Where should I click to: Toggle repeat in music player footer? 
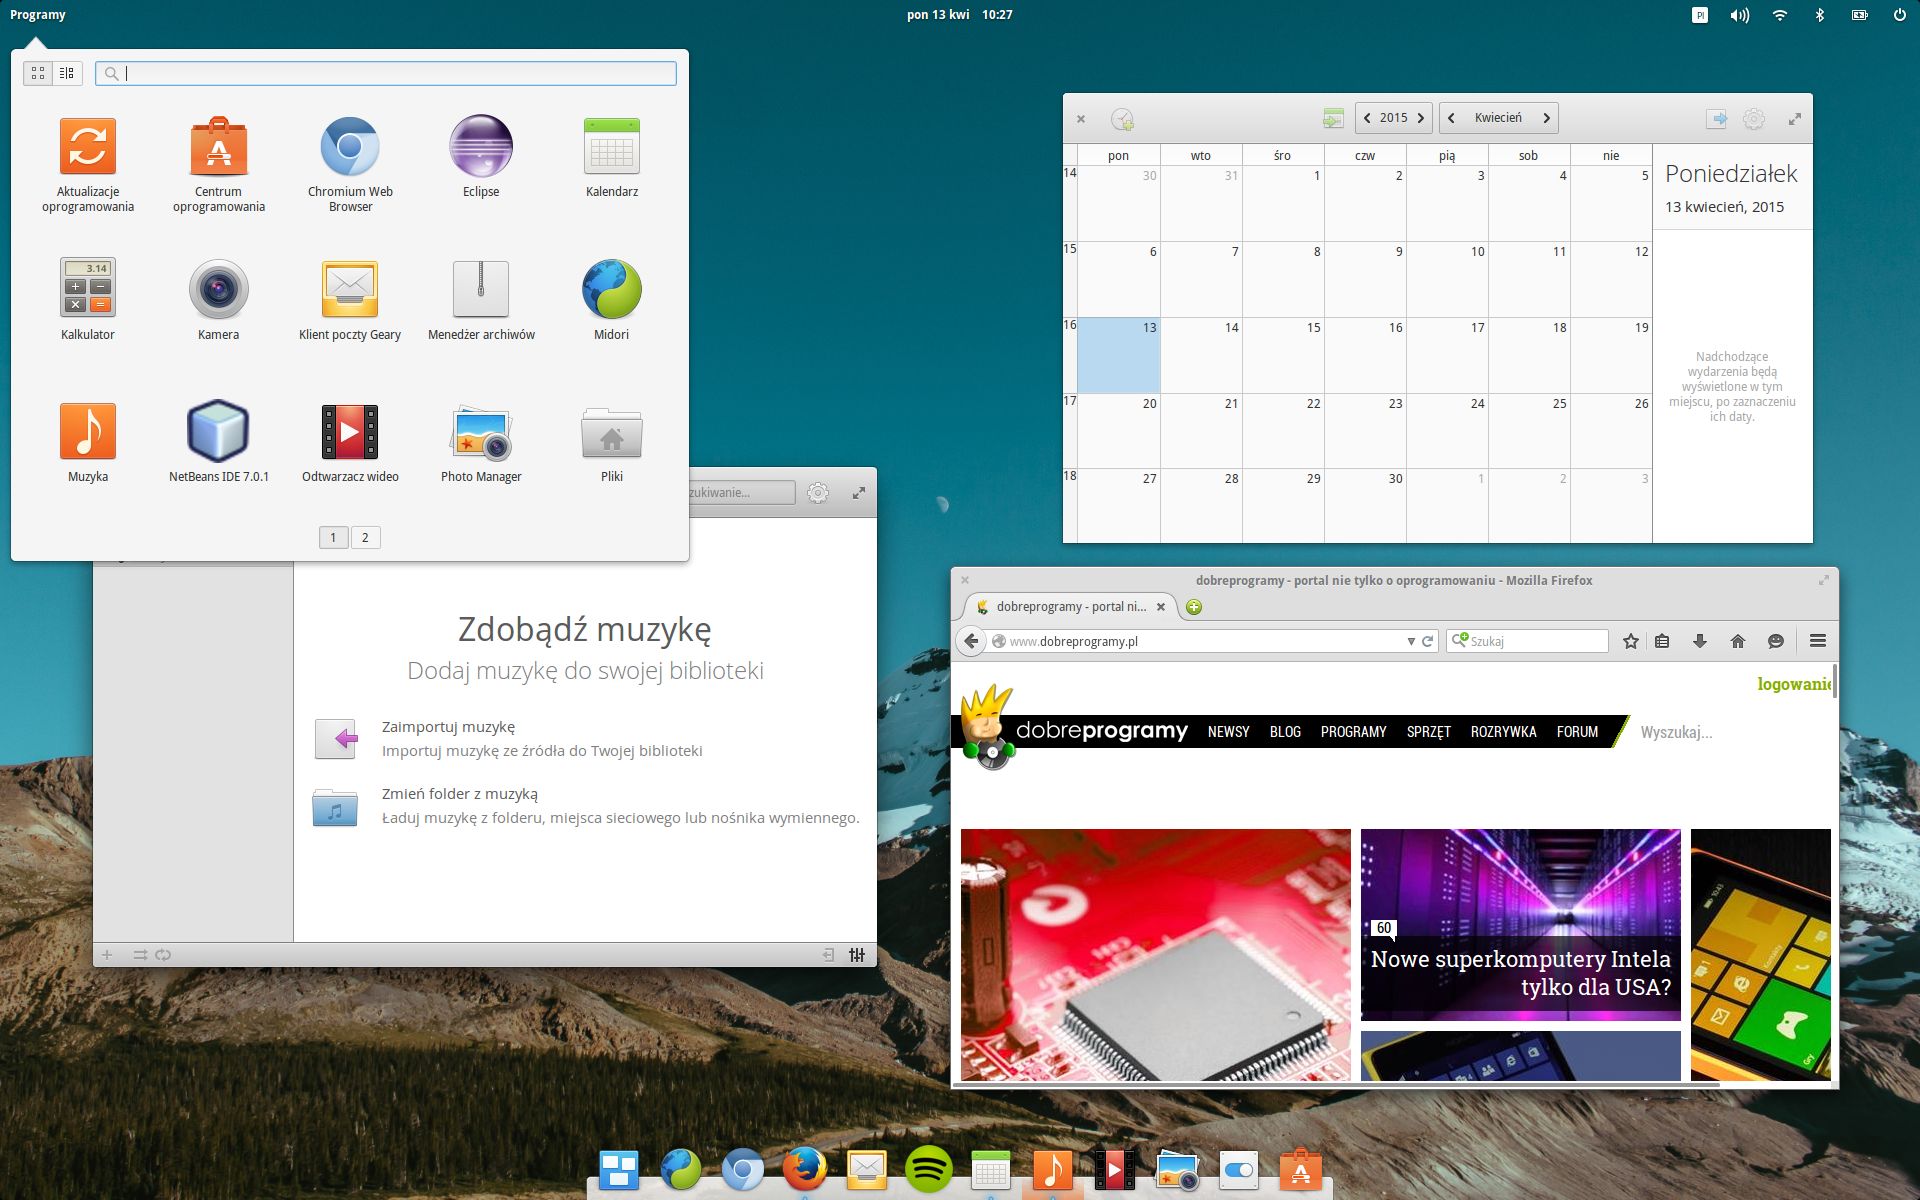(163, 955)
